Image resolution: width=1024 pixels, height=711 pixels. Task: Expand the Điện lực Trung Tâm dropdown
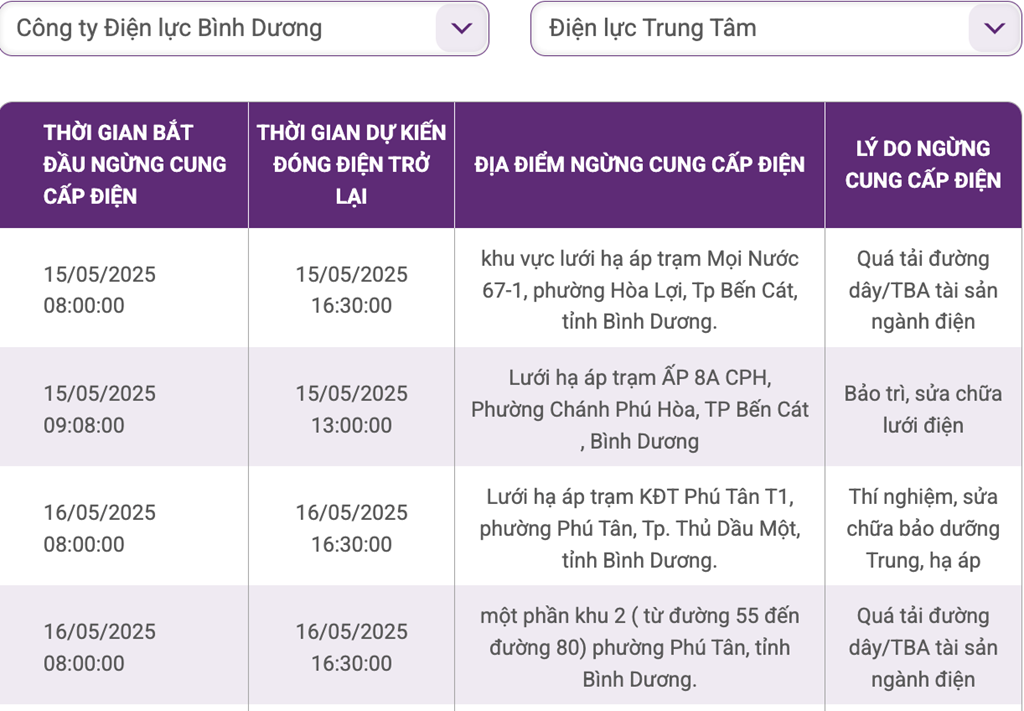pos(750,28)
